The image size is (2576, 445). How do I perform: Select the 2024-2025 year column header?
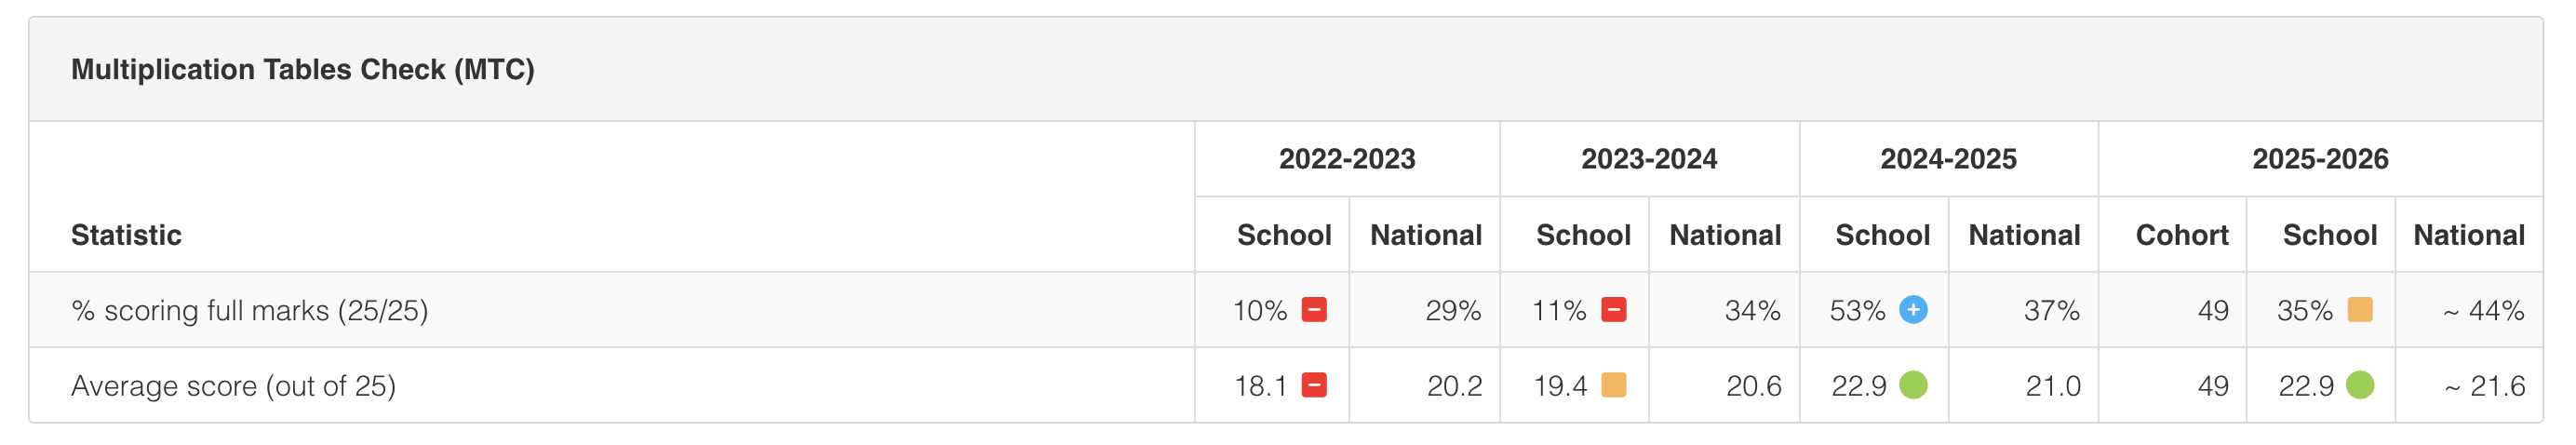tap(1948, 159)
